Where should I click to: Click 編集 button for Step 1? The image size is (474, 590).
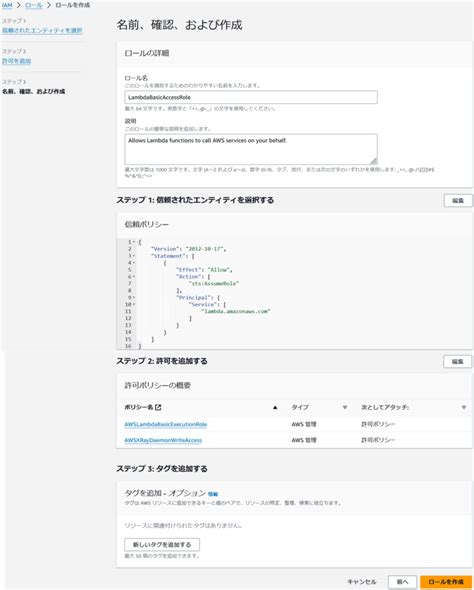[457, 201]
